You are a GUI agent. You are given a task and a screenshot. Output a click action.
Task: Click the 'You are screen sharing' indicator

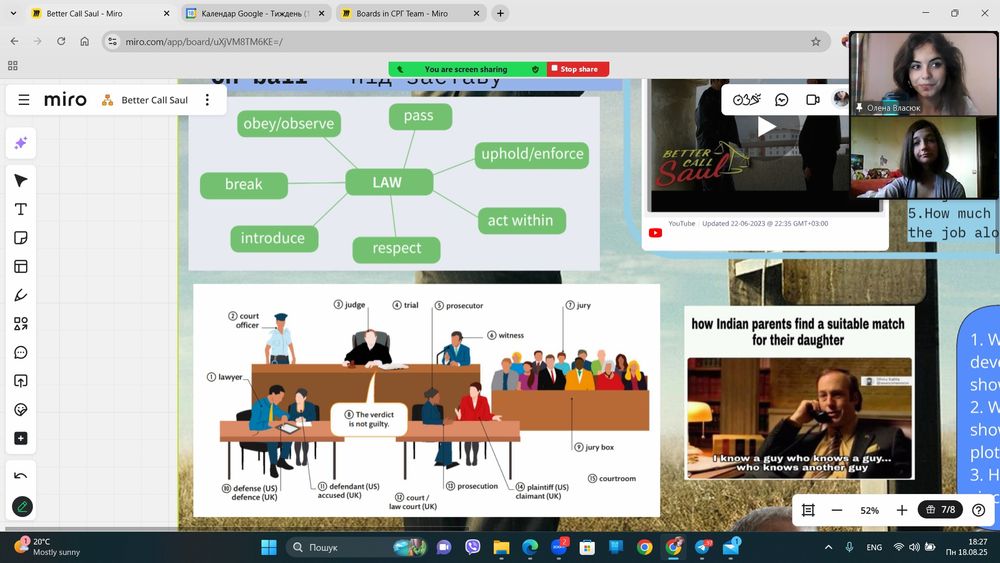467,69
